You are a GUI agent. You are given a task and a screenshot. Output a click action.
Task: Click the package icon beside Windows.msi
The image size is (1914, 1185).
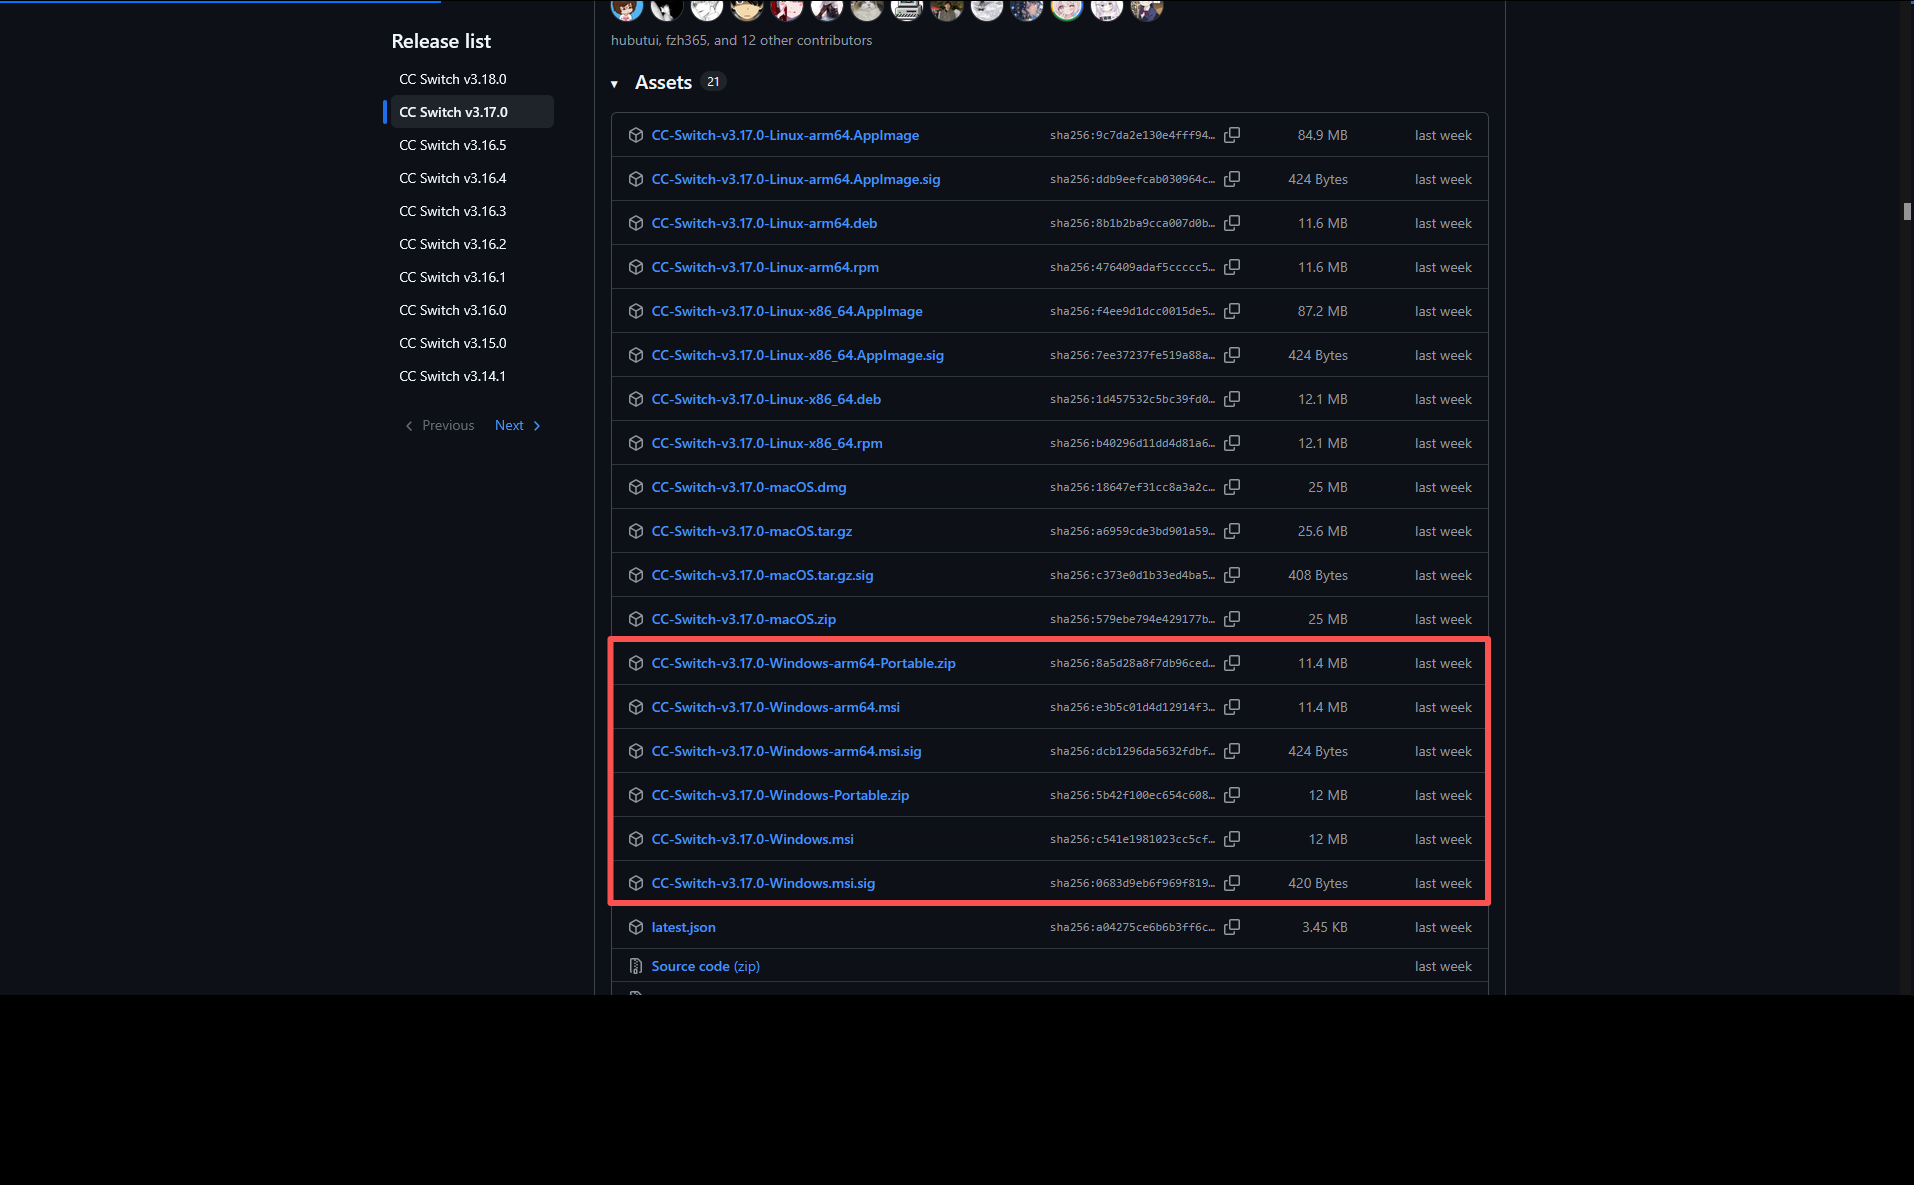(635, 839)
